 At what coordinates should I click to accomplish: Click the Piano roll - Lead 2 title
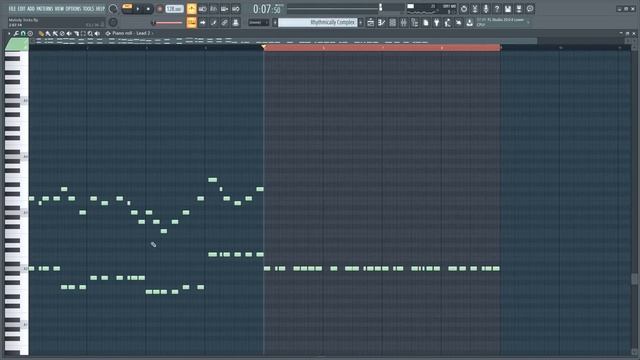131,33
